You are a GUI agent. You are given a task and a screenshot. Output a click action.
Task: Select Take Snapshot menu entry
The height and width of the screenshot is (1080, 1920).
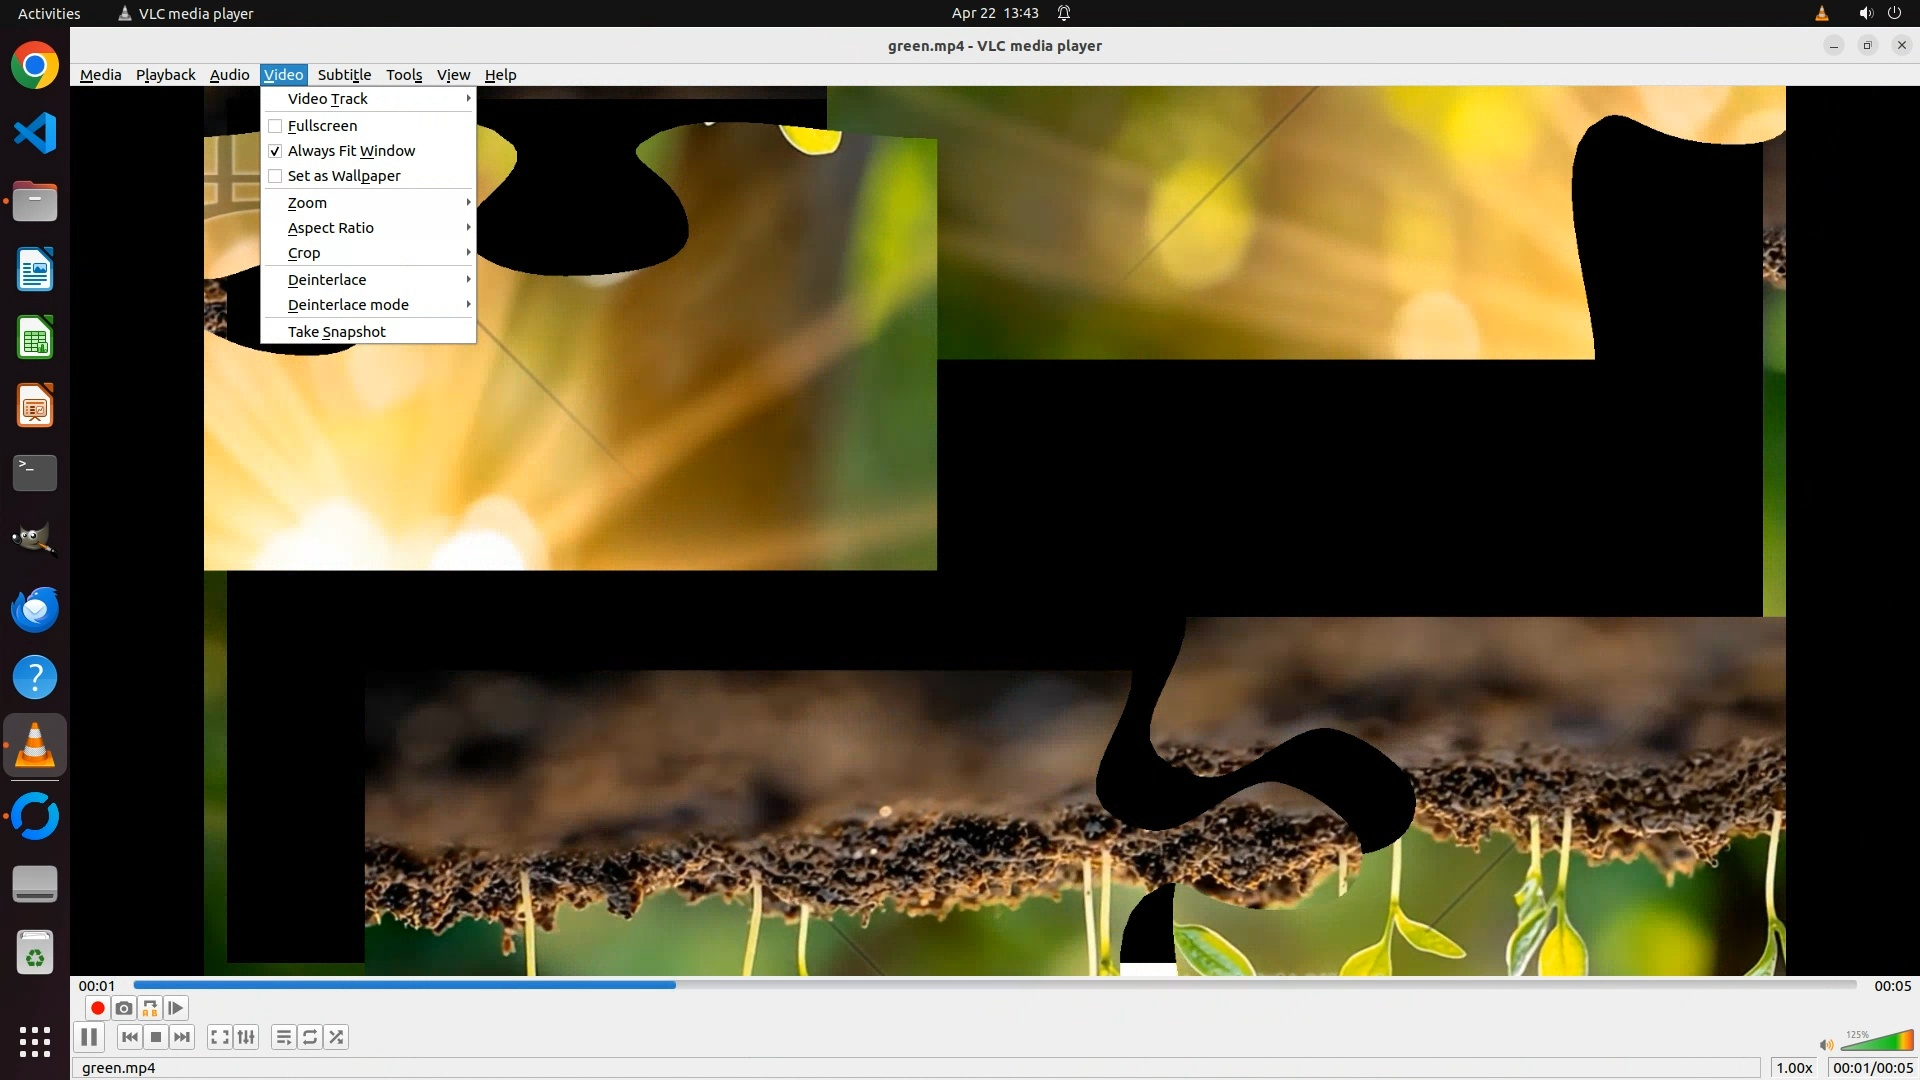point(337,332)
